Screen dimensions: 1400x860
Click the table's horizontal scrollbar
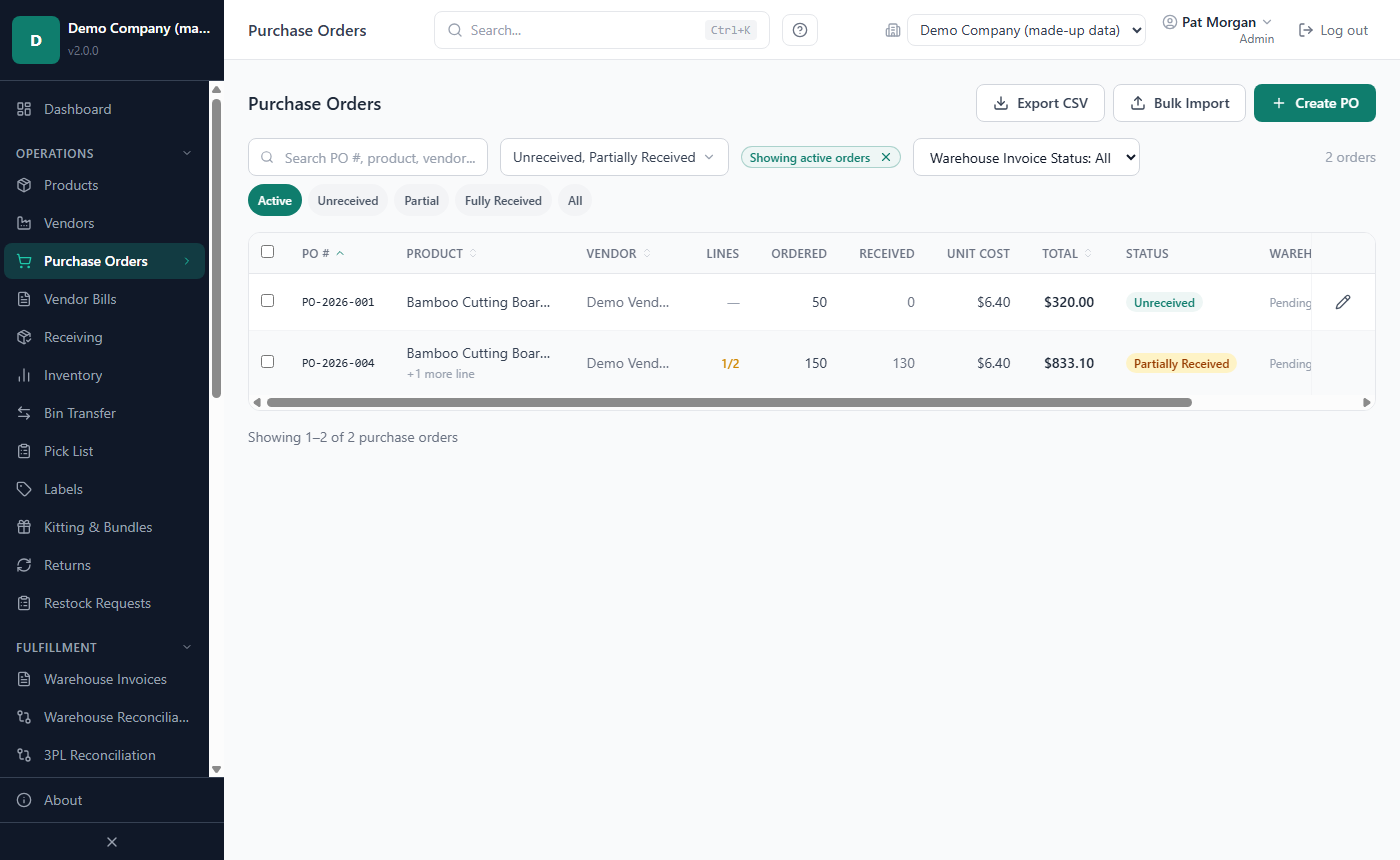[729, 402]
